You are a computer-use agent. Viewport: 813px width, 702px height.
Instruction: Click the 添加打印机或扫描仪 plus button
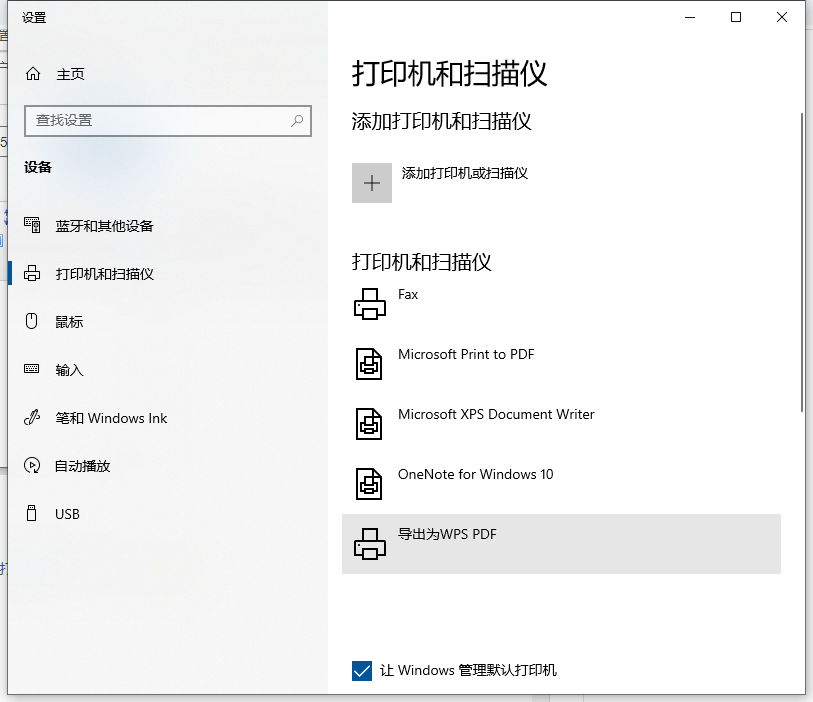click(371, 183)
